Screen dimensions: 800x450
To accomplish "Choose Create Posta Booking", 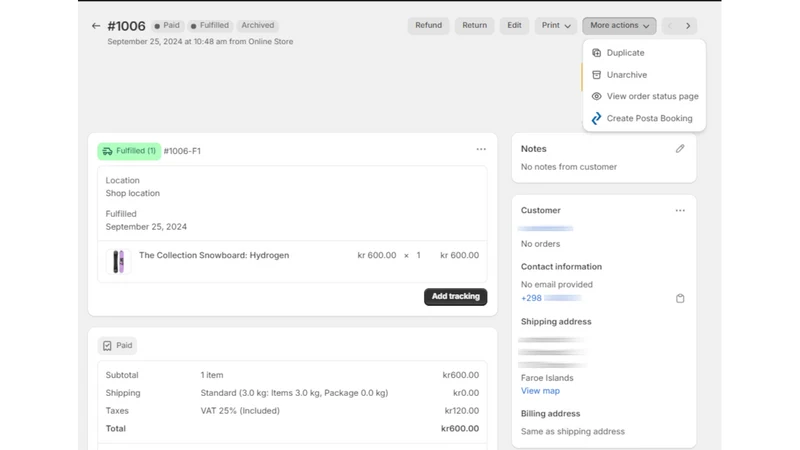I will (x=644, y=118).
